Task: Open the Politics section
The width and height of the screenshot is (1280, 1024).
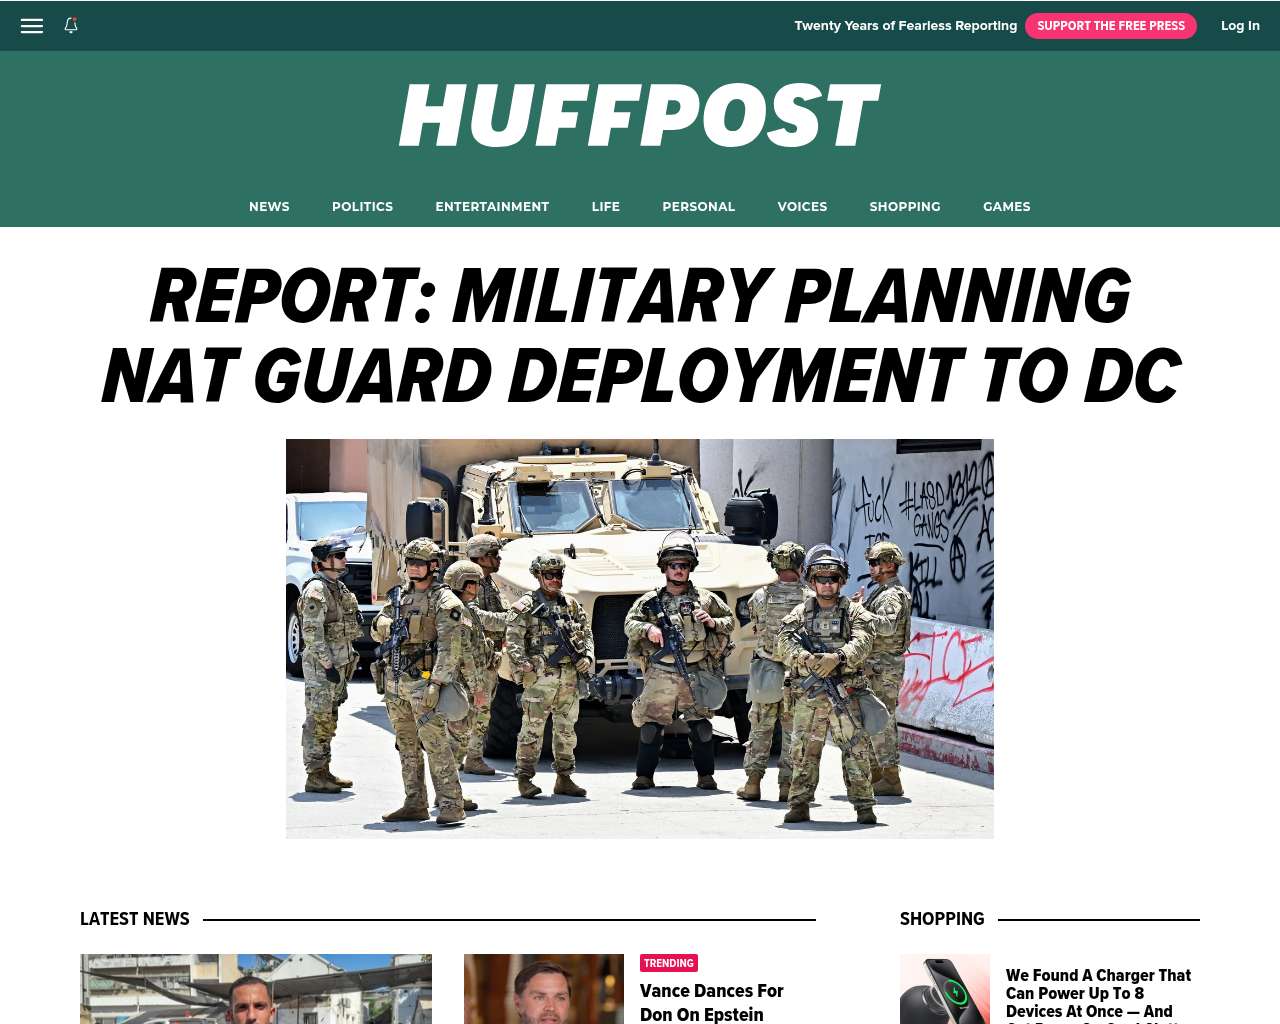Action: (362, 207)
